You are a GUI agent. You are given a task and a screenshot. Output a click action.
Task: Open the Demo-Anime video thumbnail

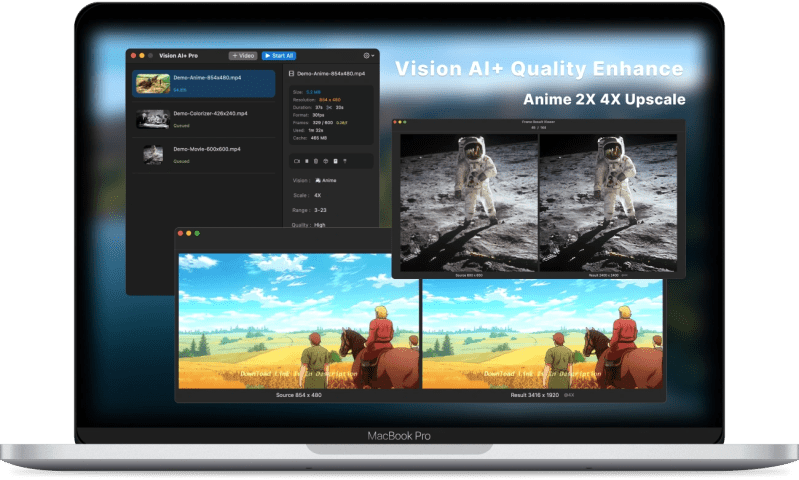(x=153, y=84)
